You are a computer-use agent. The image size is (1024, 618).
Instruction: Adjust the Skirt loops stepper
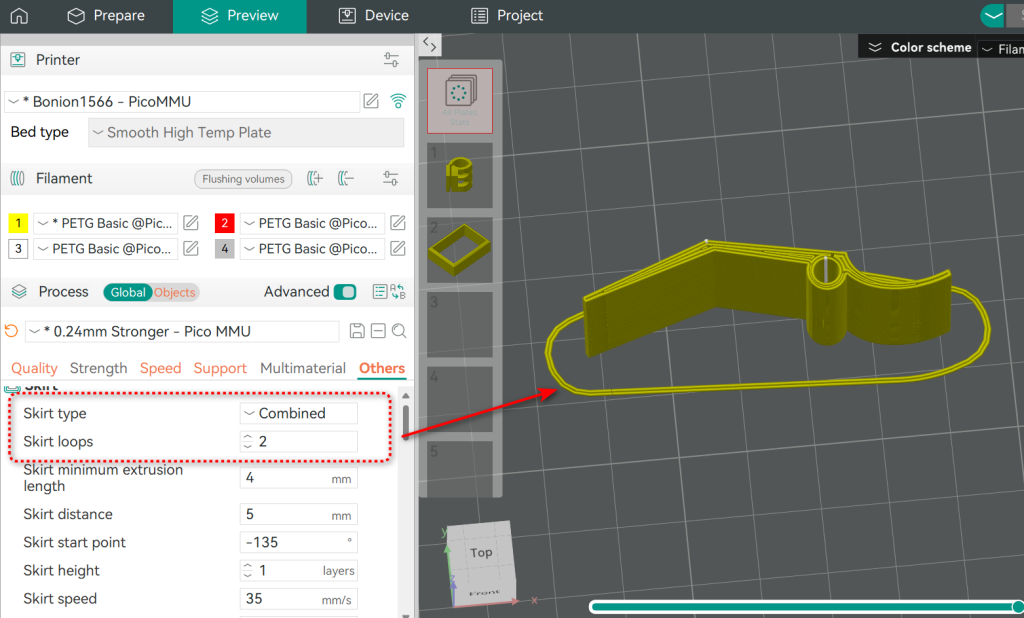(x=248, y=442)
